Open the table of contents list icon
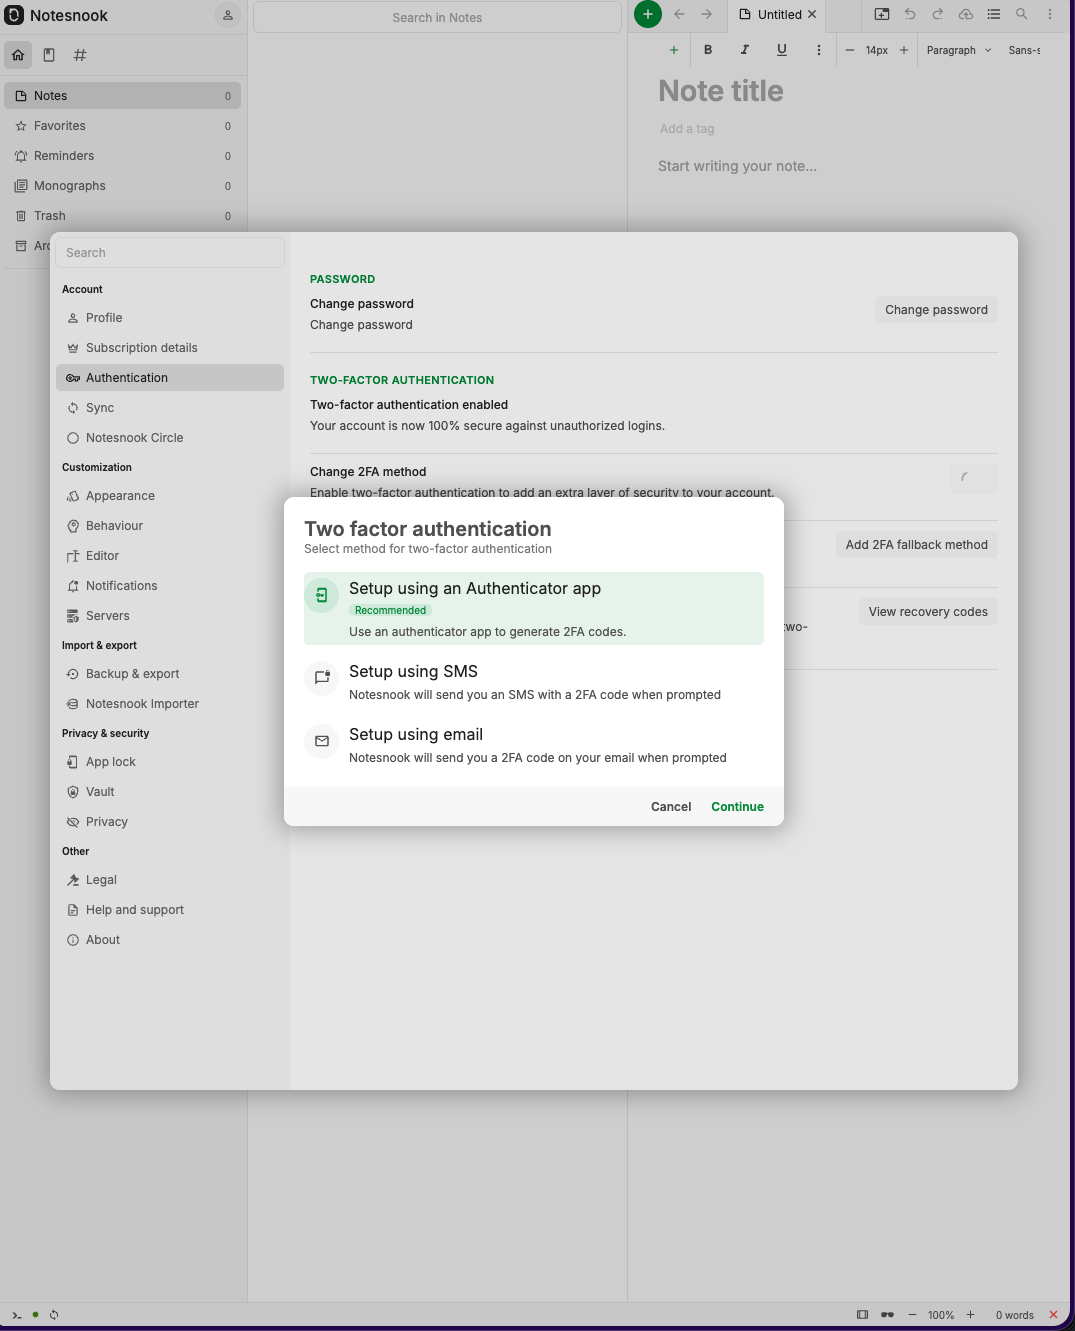Screen dimensions: 1075x1331 [x=994, y=14]
